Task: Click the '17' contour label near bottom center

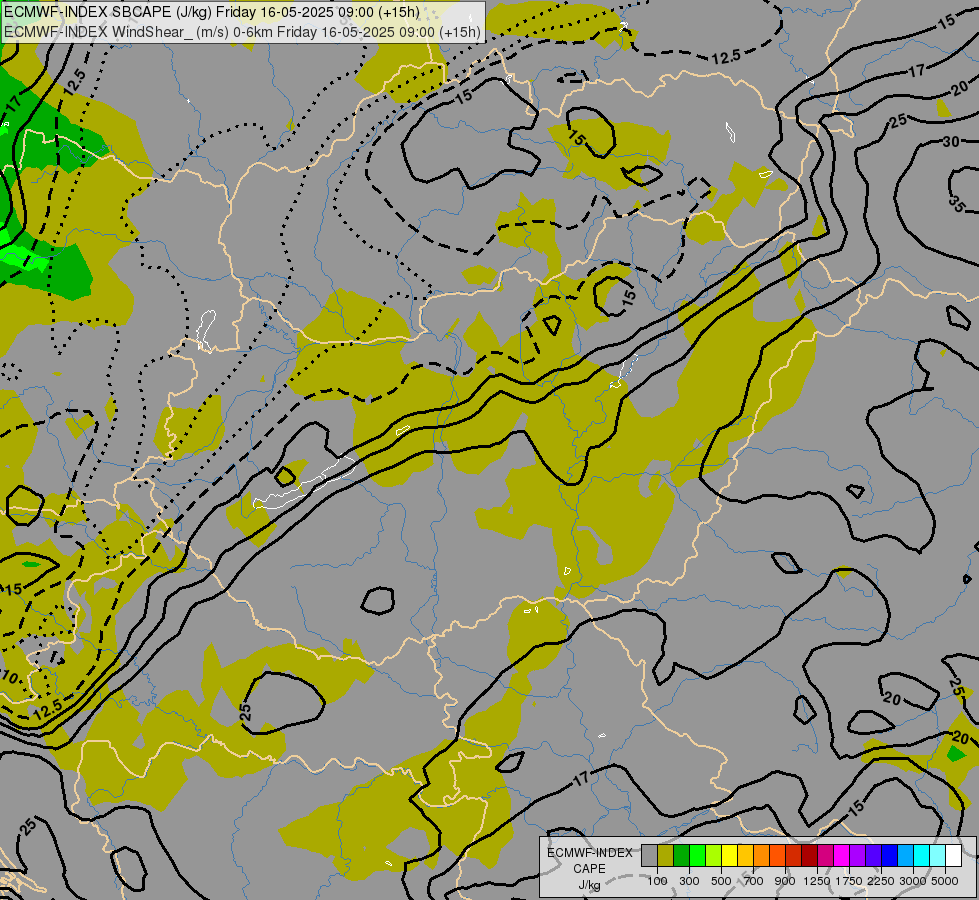Action: [x=581, y=779]
